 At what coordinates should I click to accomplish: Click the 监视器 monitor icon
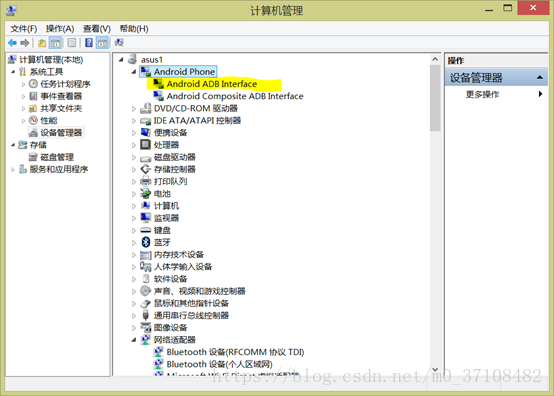point(146,218)
